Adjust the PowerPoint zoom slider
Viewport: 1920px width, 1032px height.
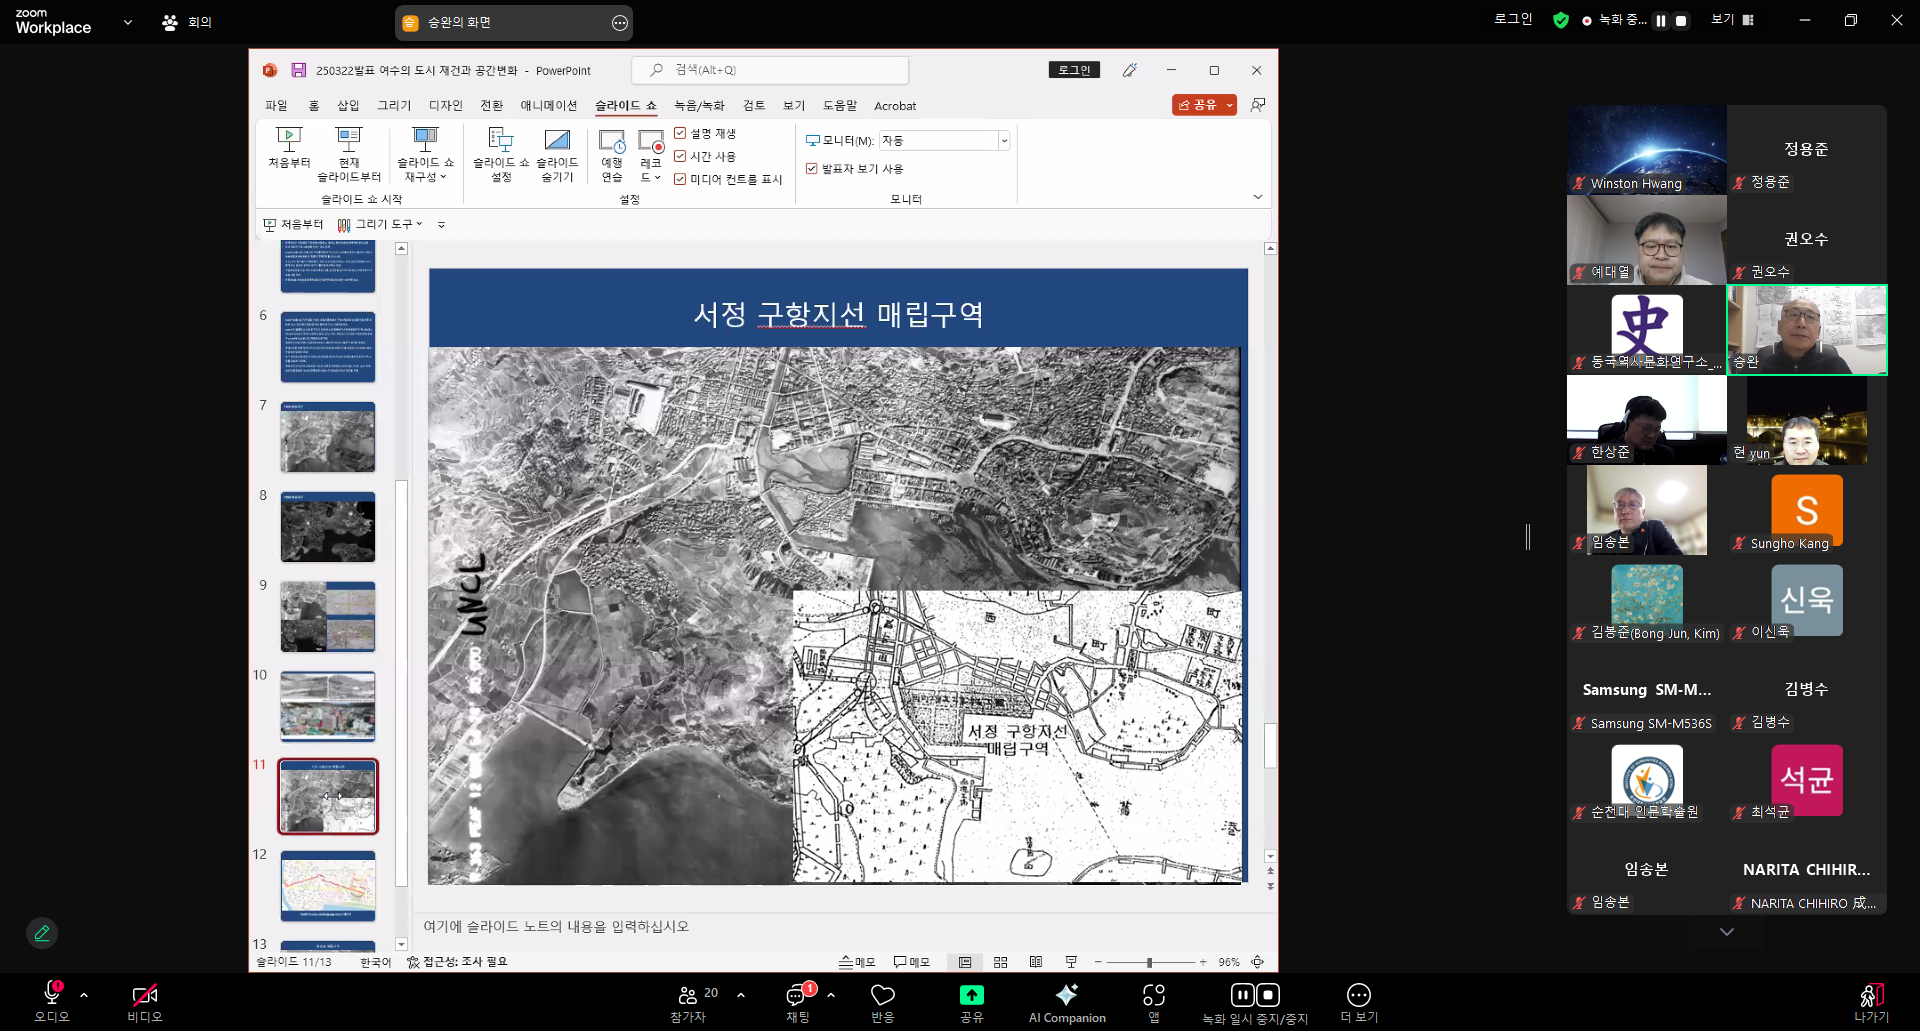(1149, 962)
